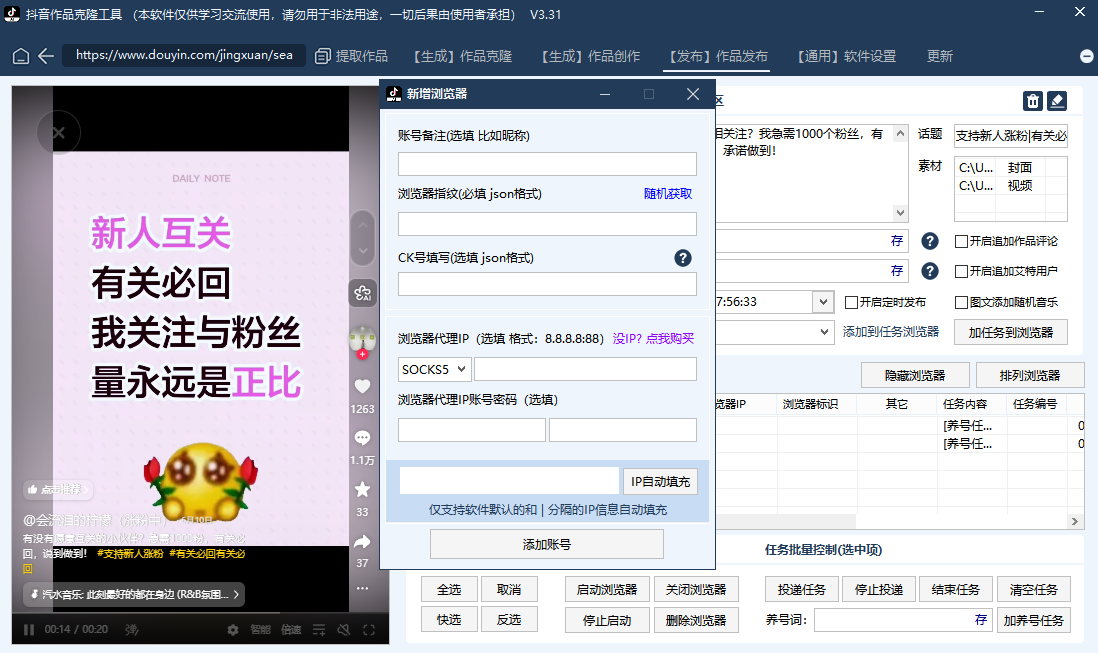Click horizontal scrollbar right arrow in task table
The width and height of the screenshot is (1098, 653).
pos(1075,521)
